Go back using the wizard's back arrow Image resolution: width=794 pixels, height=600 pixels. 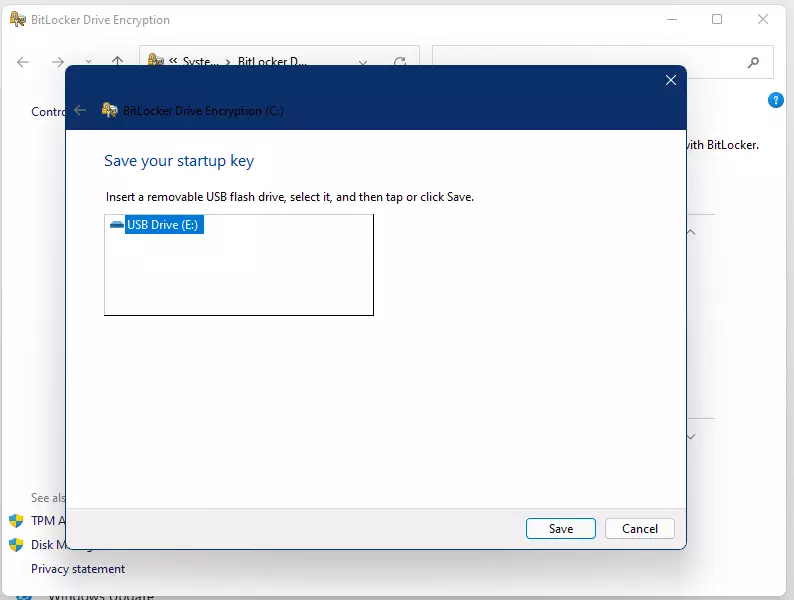click(80, 110)
